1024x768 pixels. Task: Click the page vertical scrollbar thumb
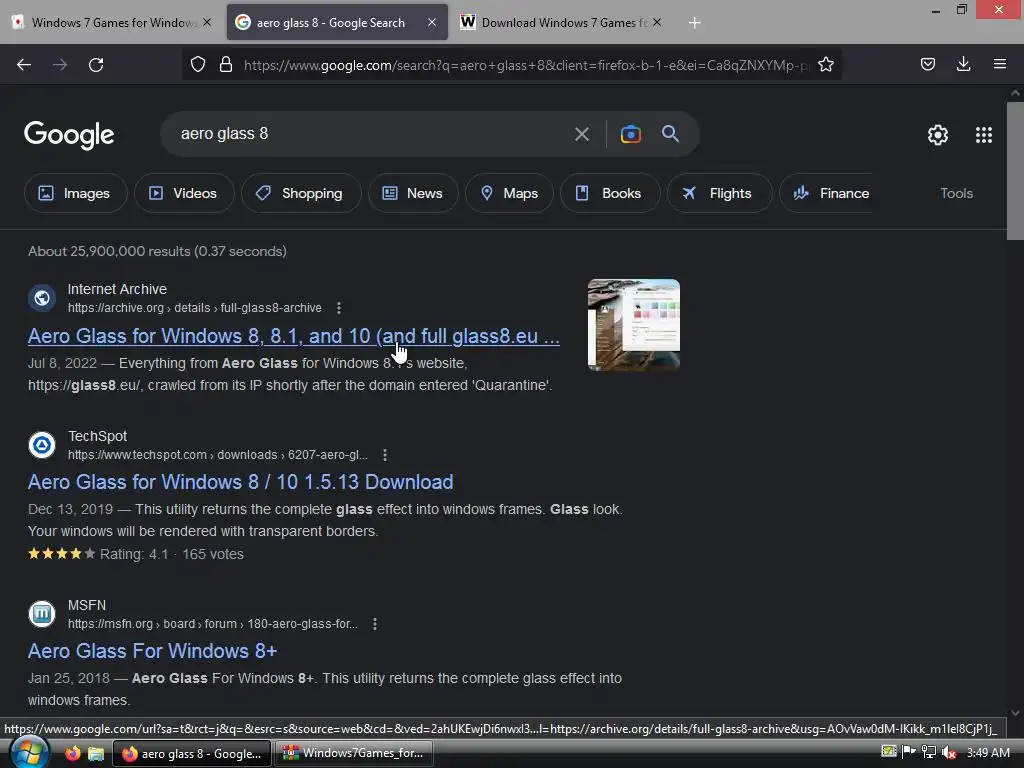1015,170
